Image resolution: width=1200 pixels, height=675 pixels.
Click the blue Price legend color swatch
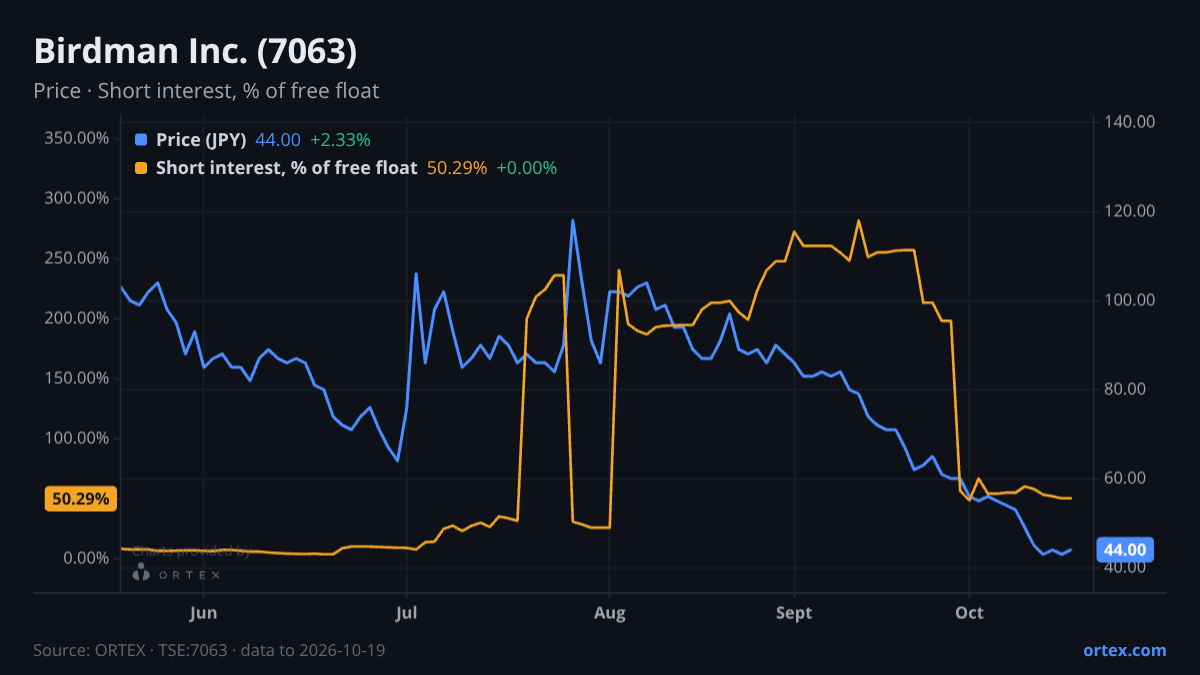click(x=141, y=140)
